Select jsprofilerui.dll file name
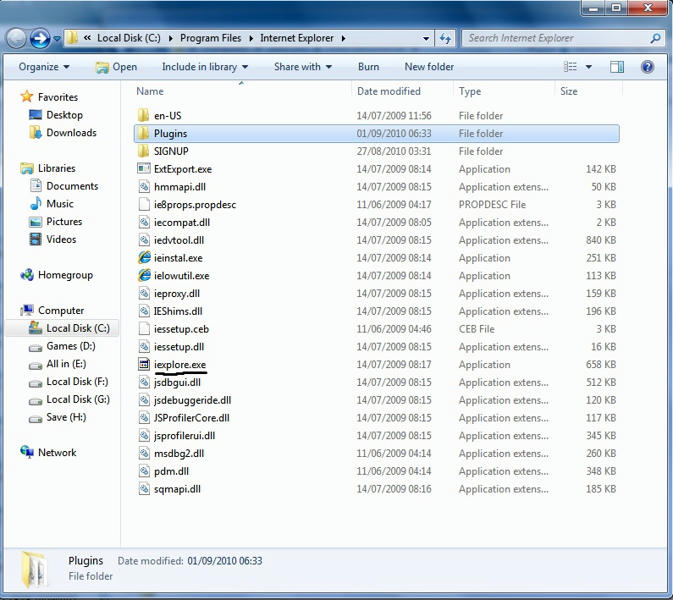This screenshot has height=600, width=673. (185, 436)
